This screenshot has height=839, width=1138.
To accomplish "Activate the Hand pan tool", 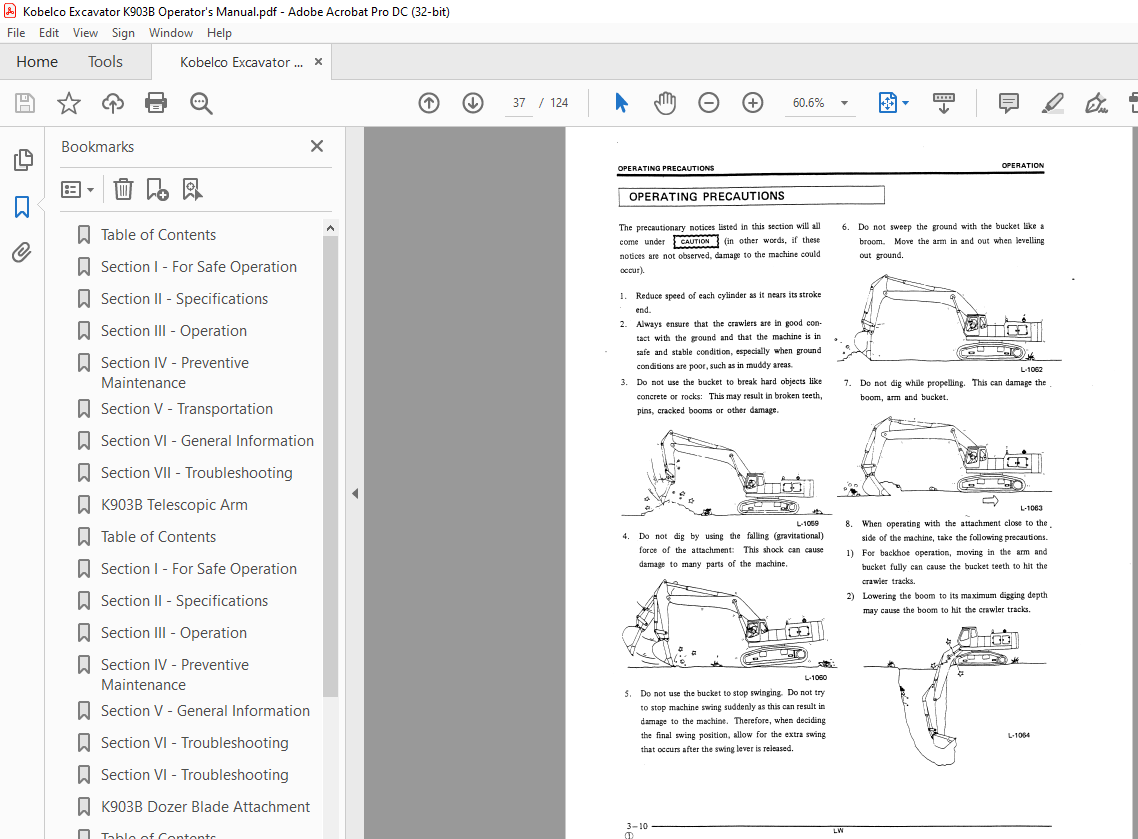I will 665,103.
